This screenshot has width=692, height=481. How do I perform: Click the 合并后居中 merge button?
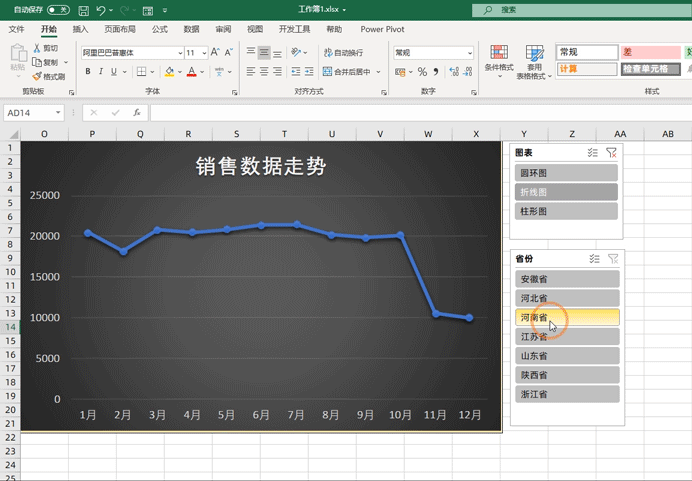click(347, 71)
